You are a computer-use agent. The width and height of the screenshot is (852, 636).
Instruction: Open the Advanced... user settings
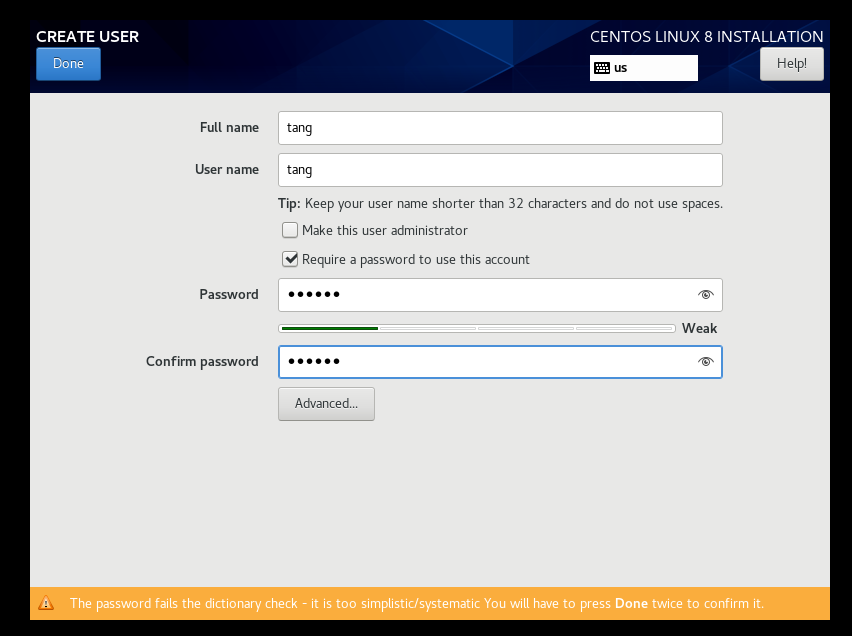click(326, 404)
